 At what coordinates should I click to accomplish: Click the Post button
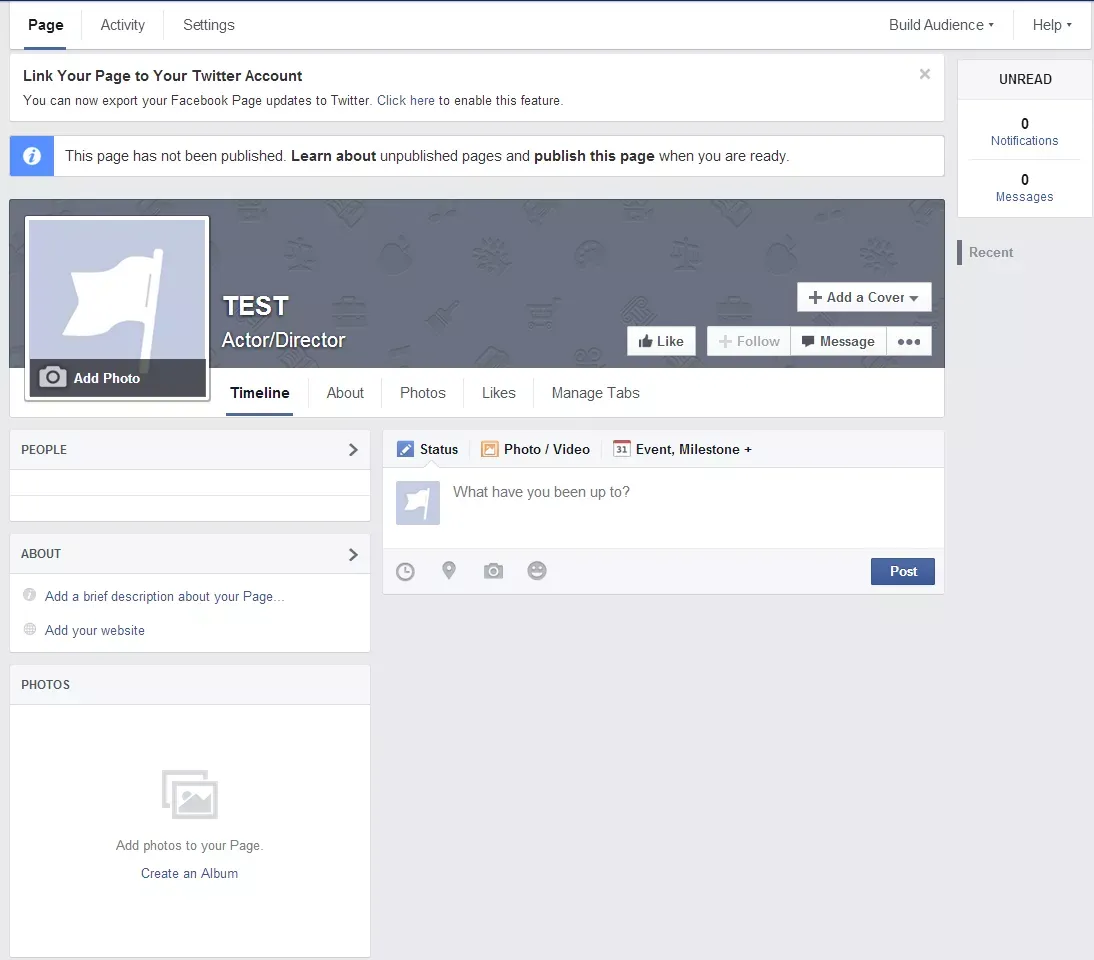coord(902,571)
